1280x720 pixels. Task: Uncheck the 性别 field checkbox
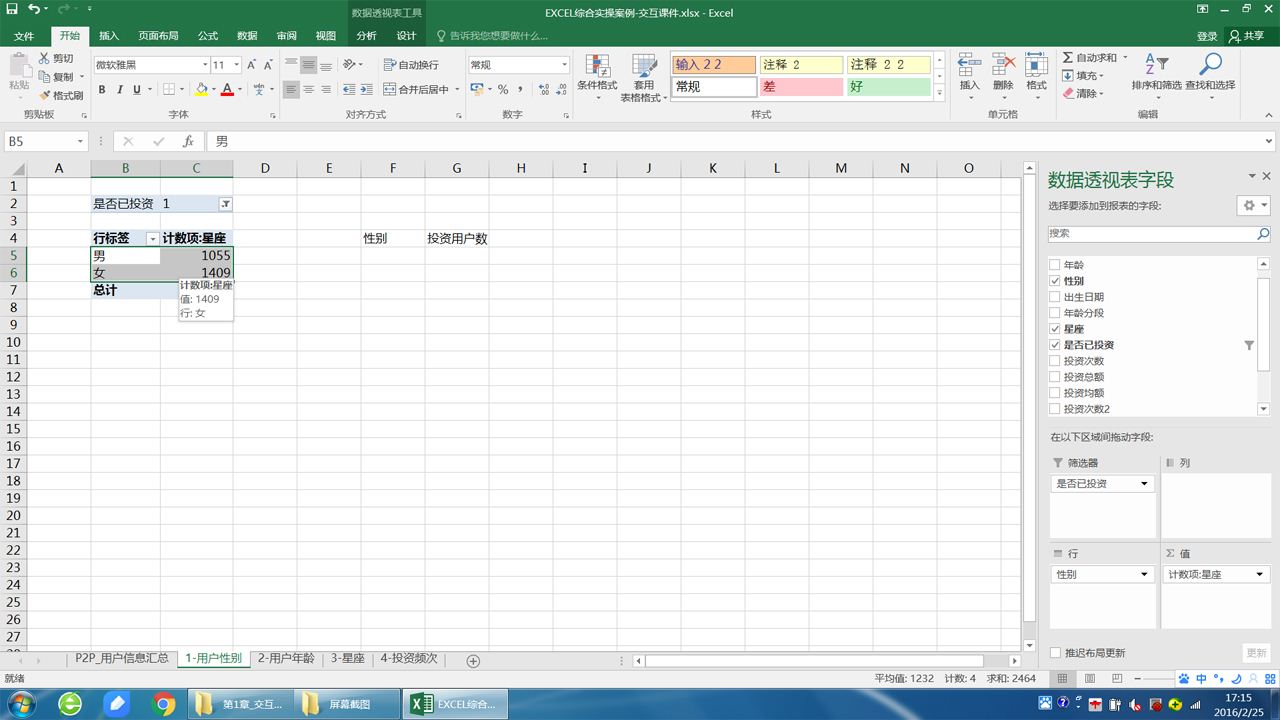(x=1054, y=281)
